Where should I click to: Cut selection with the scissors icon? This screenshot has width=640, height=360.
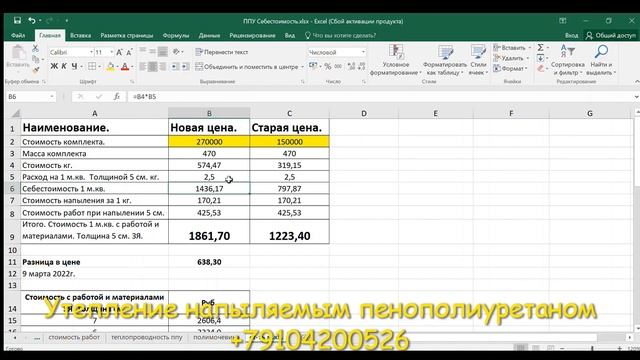click(x=36, y=49)
